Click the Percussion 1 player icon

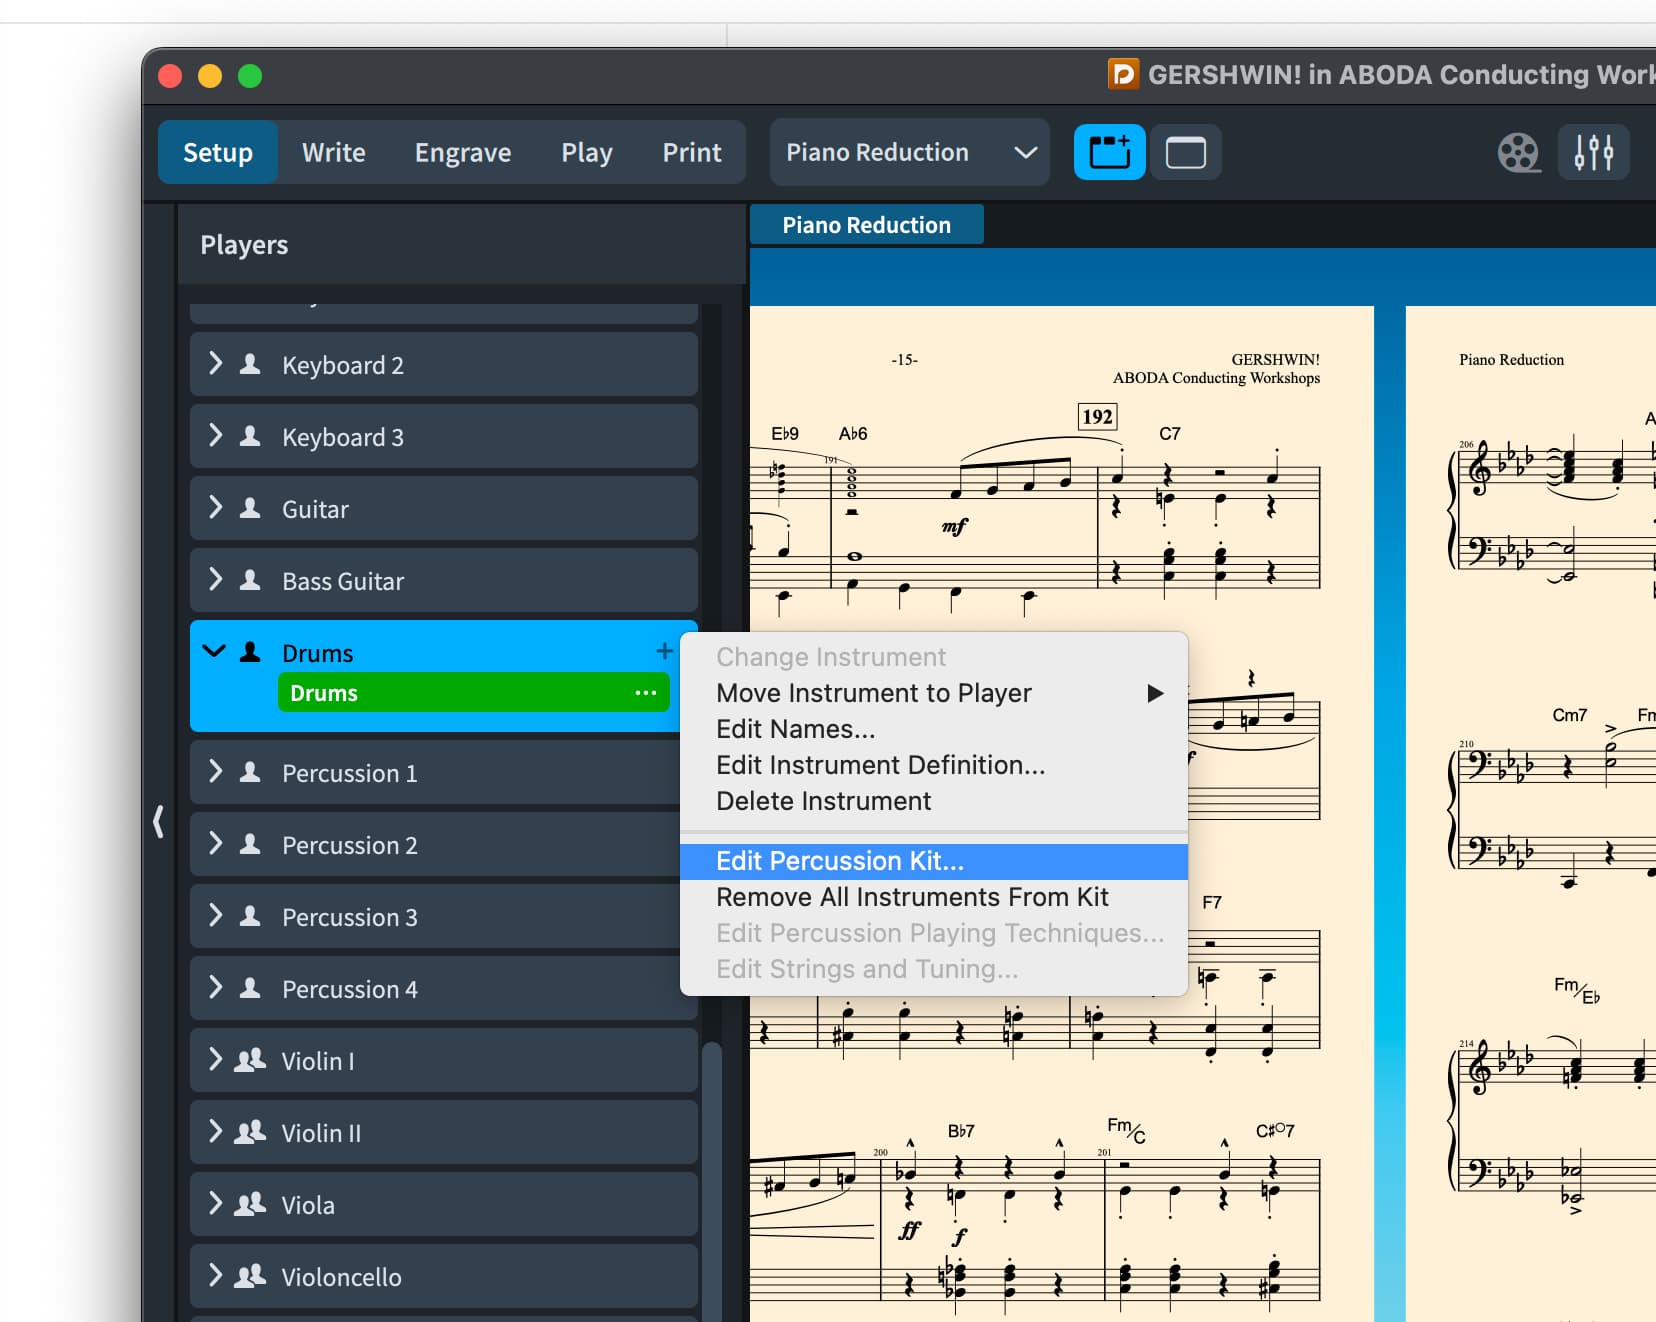click(250, 772)
